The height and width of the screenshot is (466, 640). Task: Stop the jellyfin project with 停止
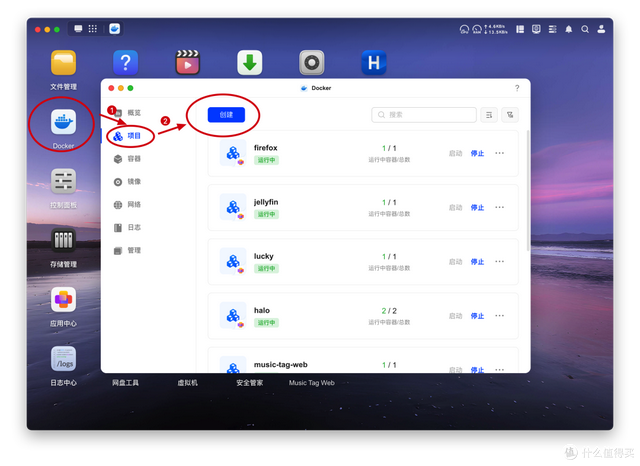[x=477, y=208]
